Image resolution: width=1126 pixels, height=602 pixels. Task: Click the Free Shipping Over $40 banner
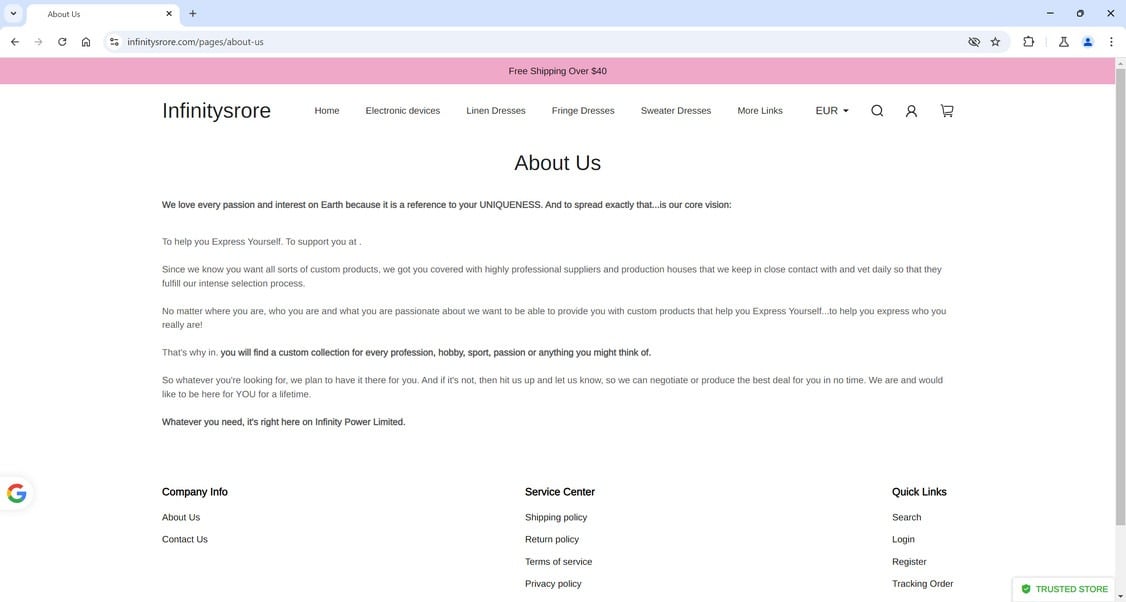[x=557, y=71]
